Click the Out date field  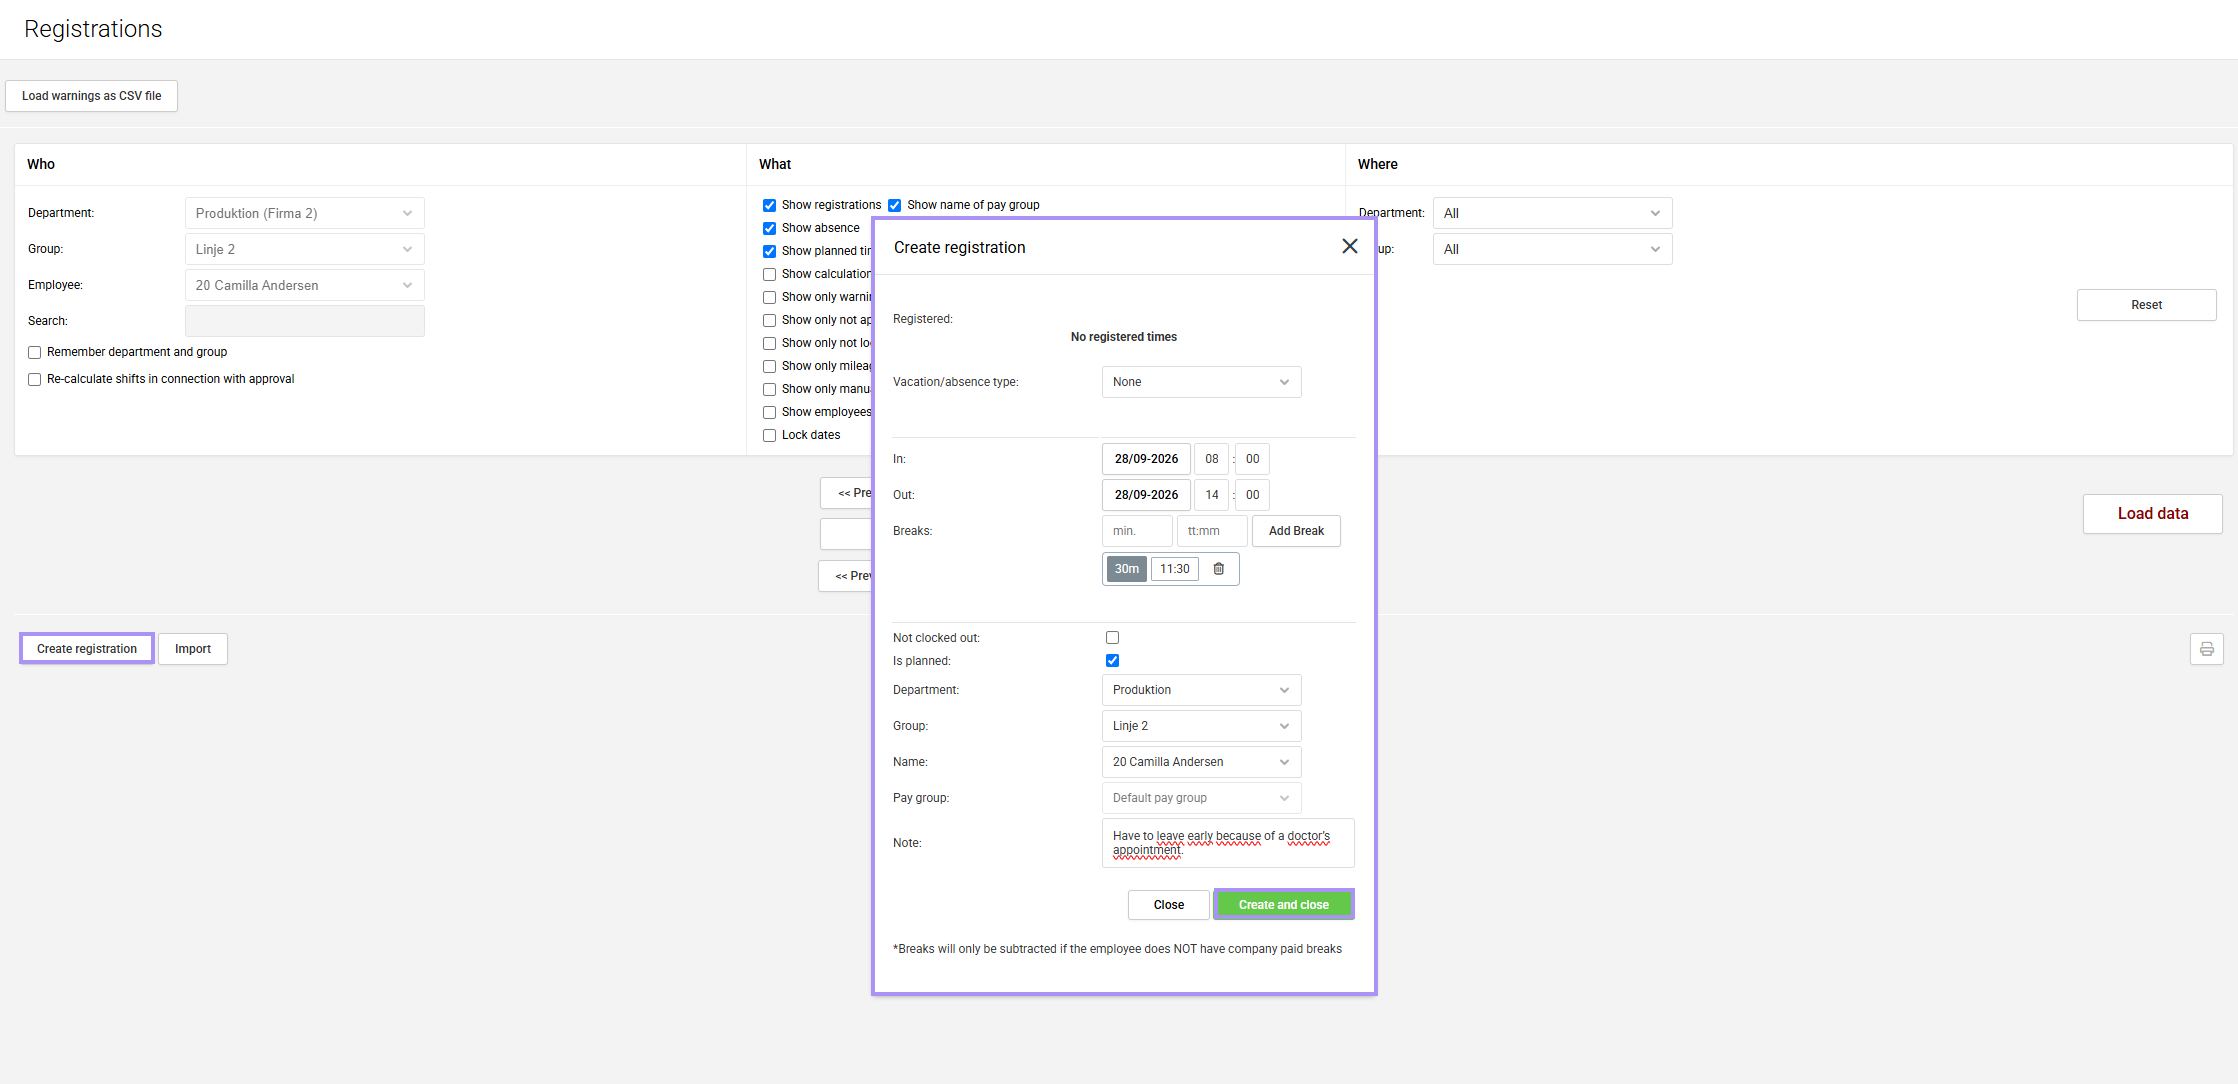click(1146, 495)
